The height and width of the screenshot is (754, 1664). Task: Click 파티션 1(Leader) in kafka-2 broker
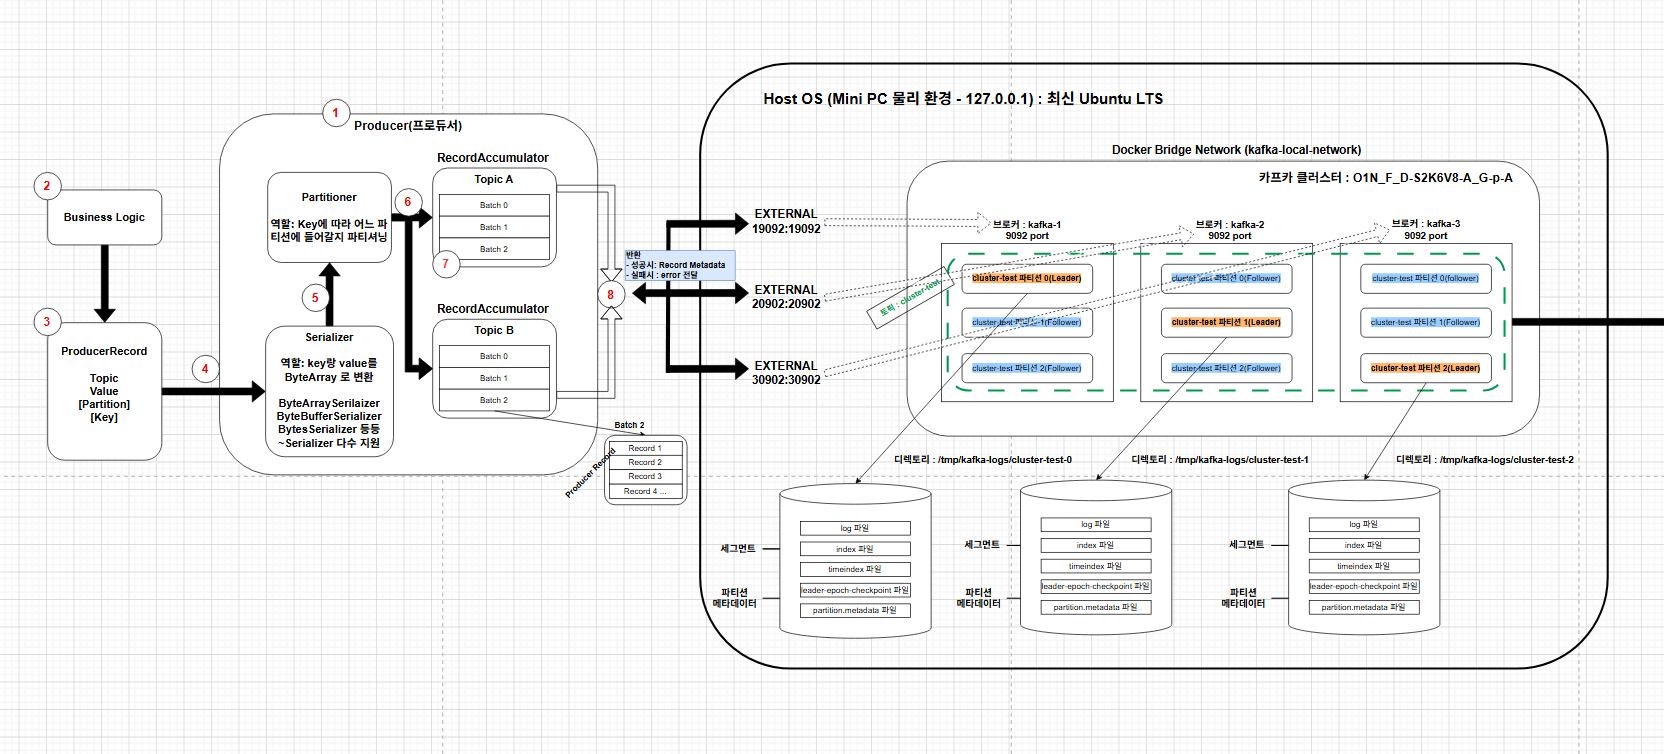pos(1226,322)
